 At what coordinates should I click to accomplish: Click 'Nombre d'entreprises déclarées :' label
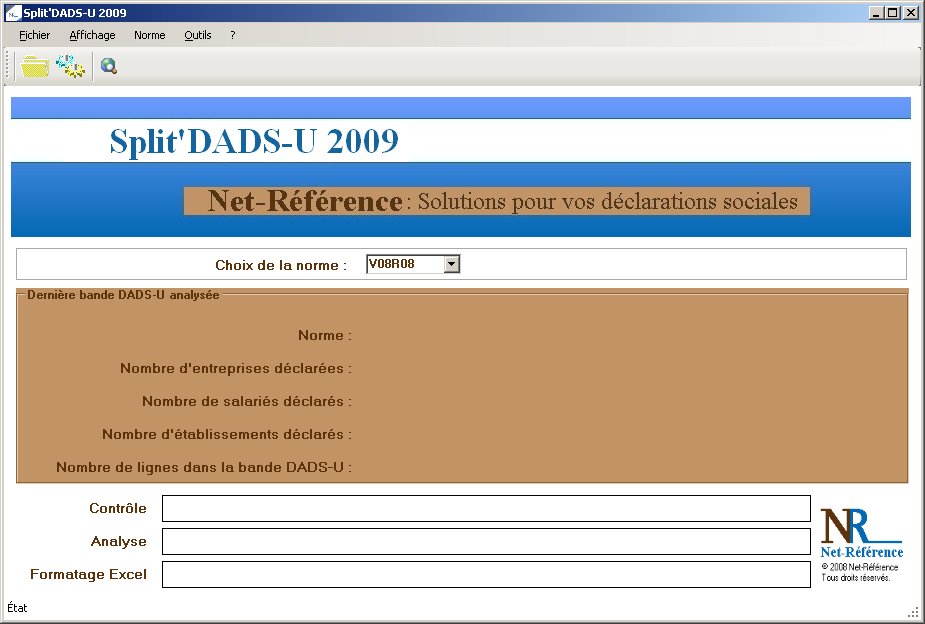coord(236,368)
